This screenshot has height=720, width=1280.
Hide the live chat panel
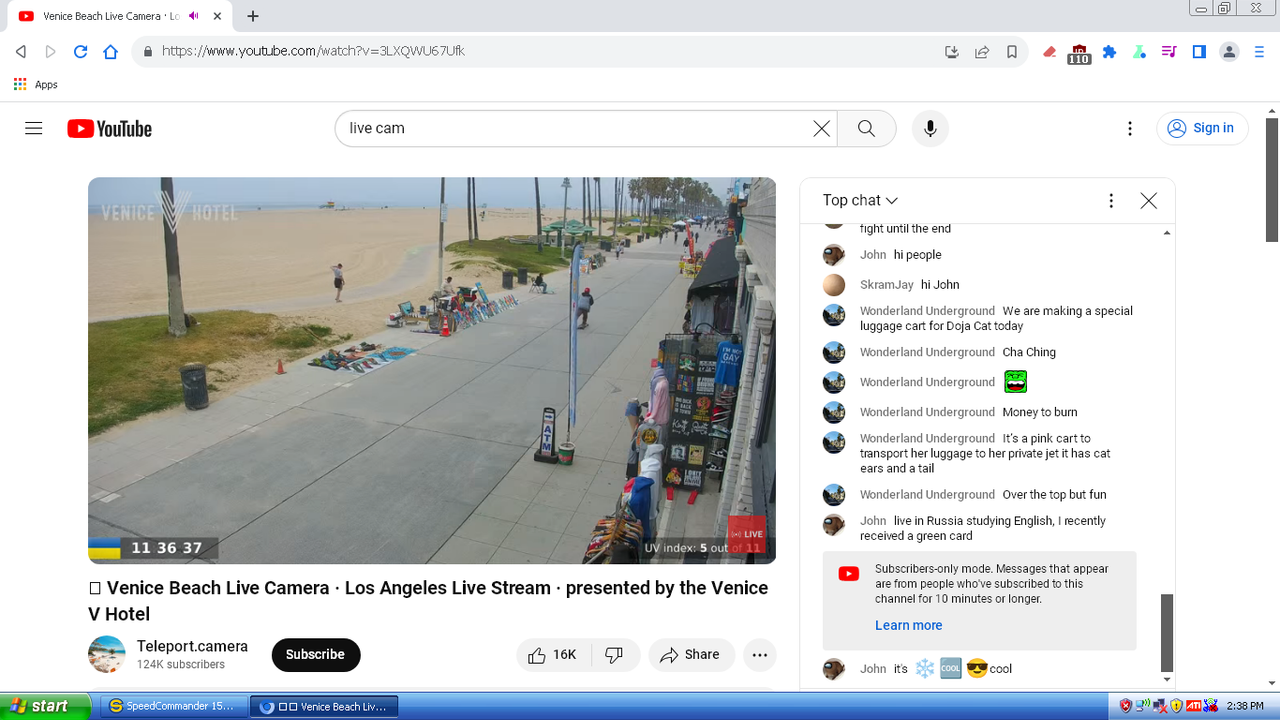1149,201
